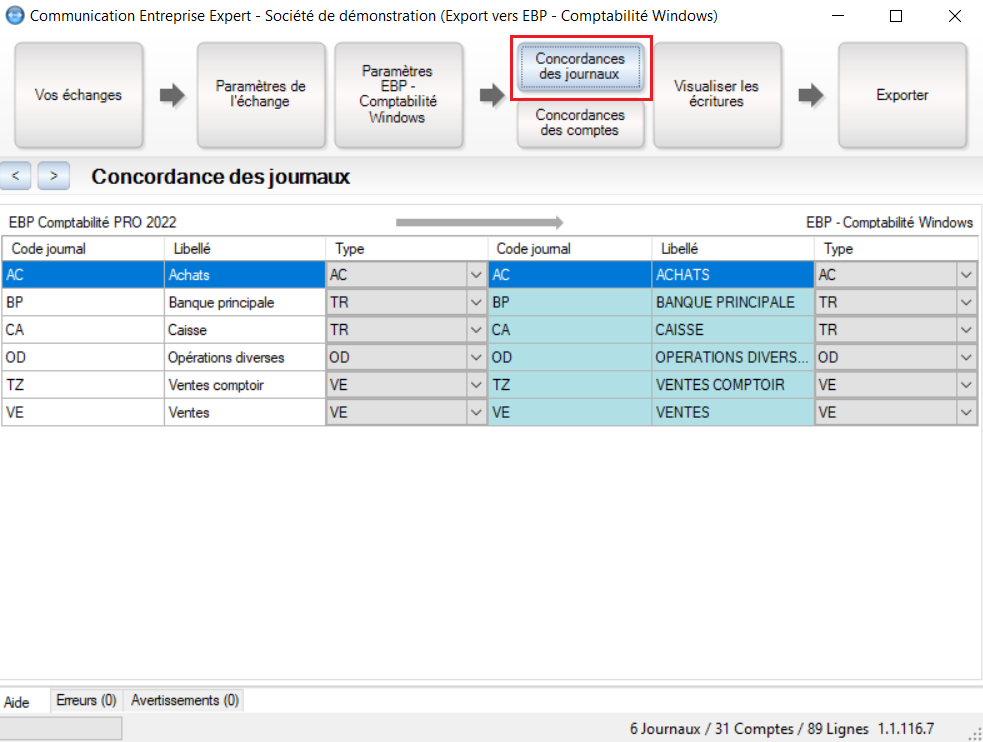
Task: Switch to the Avertissements (0) tab
Action: (x=185, y=701)
